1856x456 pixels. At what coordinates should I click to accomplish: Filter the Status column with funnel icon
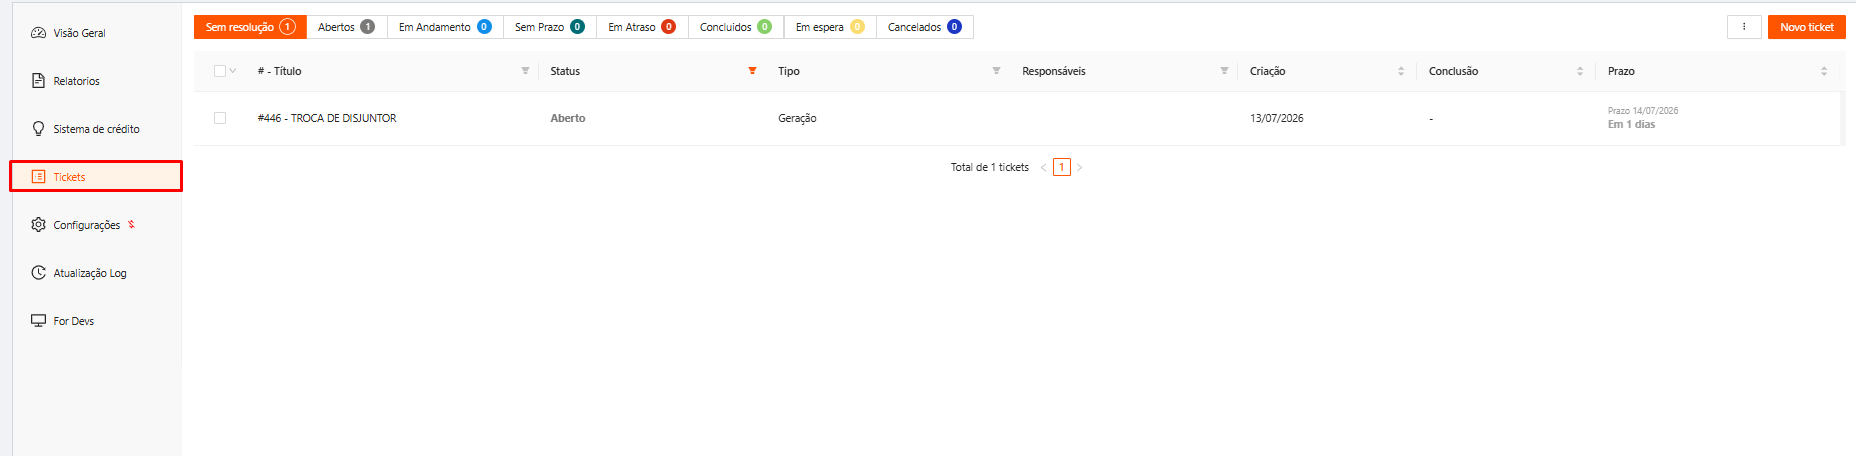(752, 71)
